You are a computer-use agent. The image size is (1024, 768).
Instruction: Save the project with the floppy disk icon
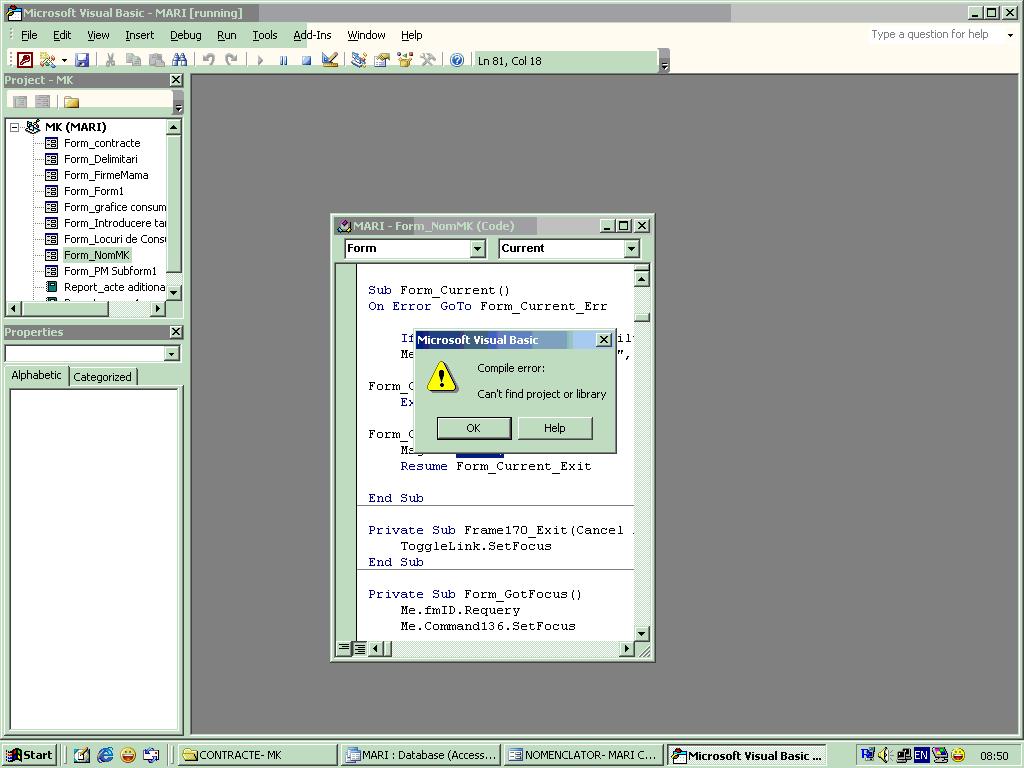pyautogui.click(x=82, y=60)
